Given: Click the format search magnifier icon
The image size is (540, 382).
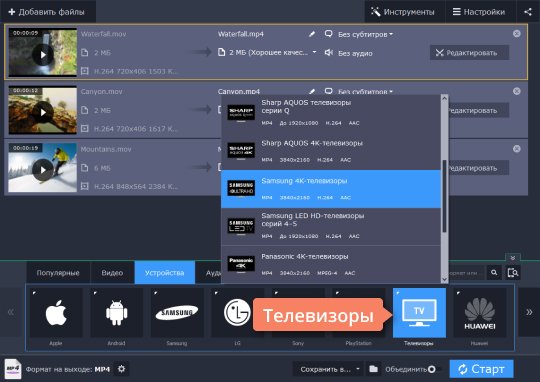Looking at the screenshot, I should (x=494, y=272).
